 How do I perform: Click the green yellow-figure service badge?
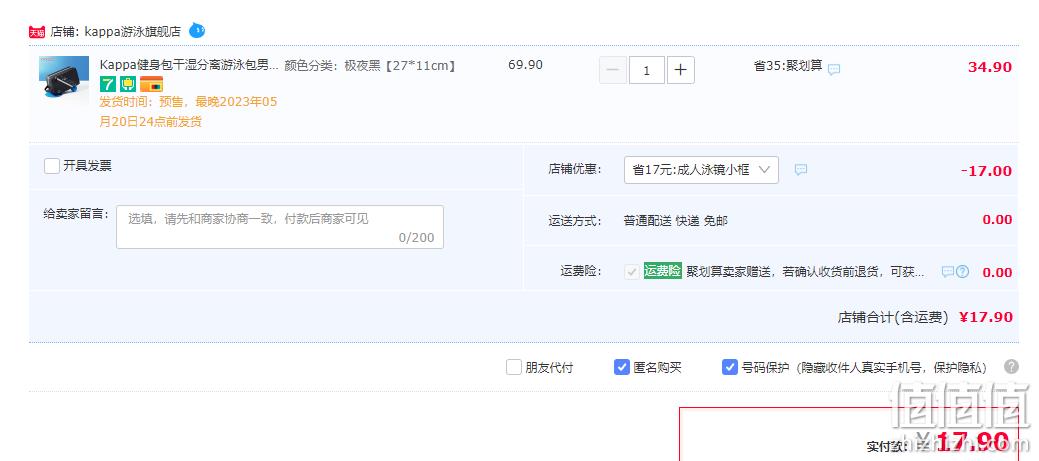[x=128, y=84]
